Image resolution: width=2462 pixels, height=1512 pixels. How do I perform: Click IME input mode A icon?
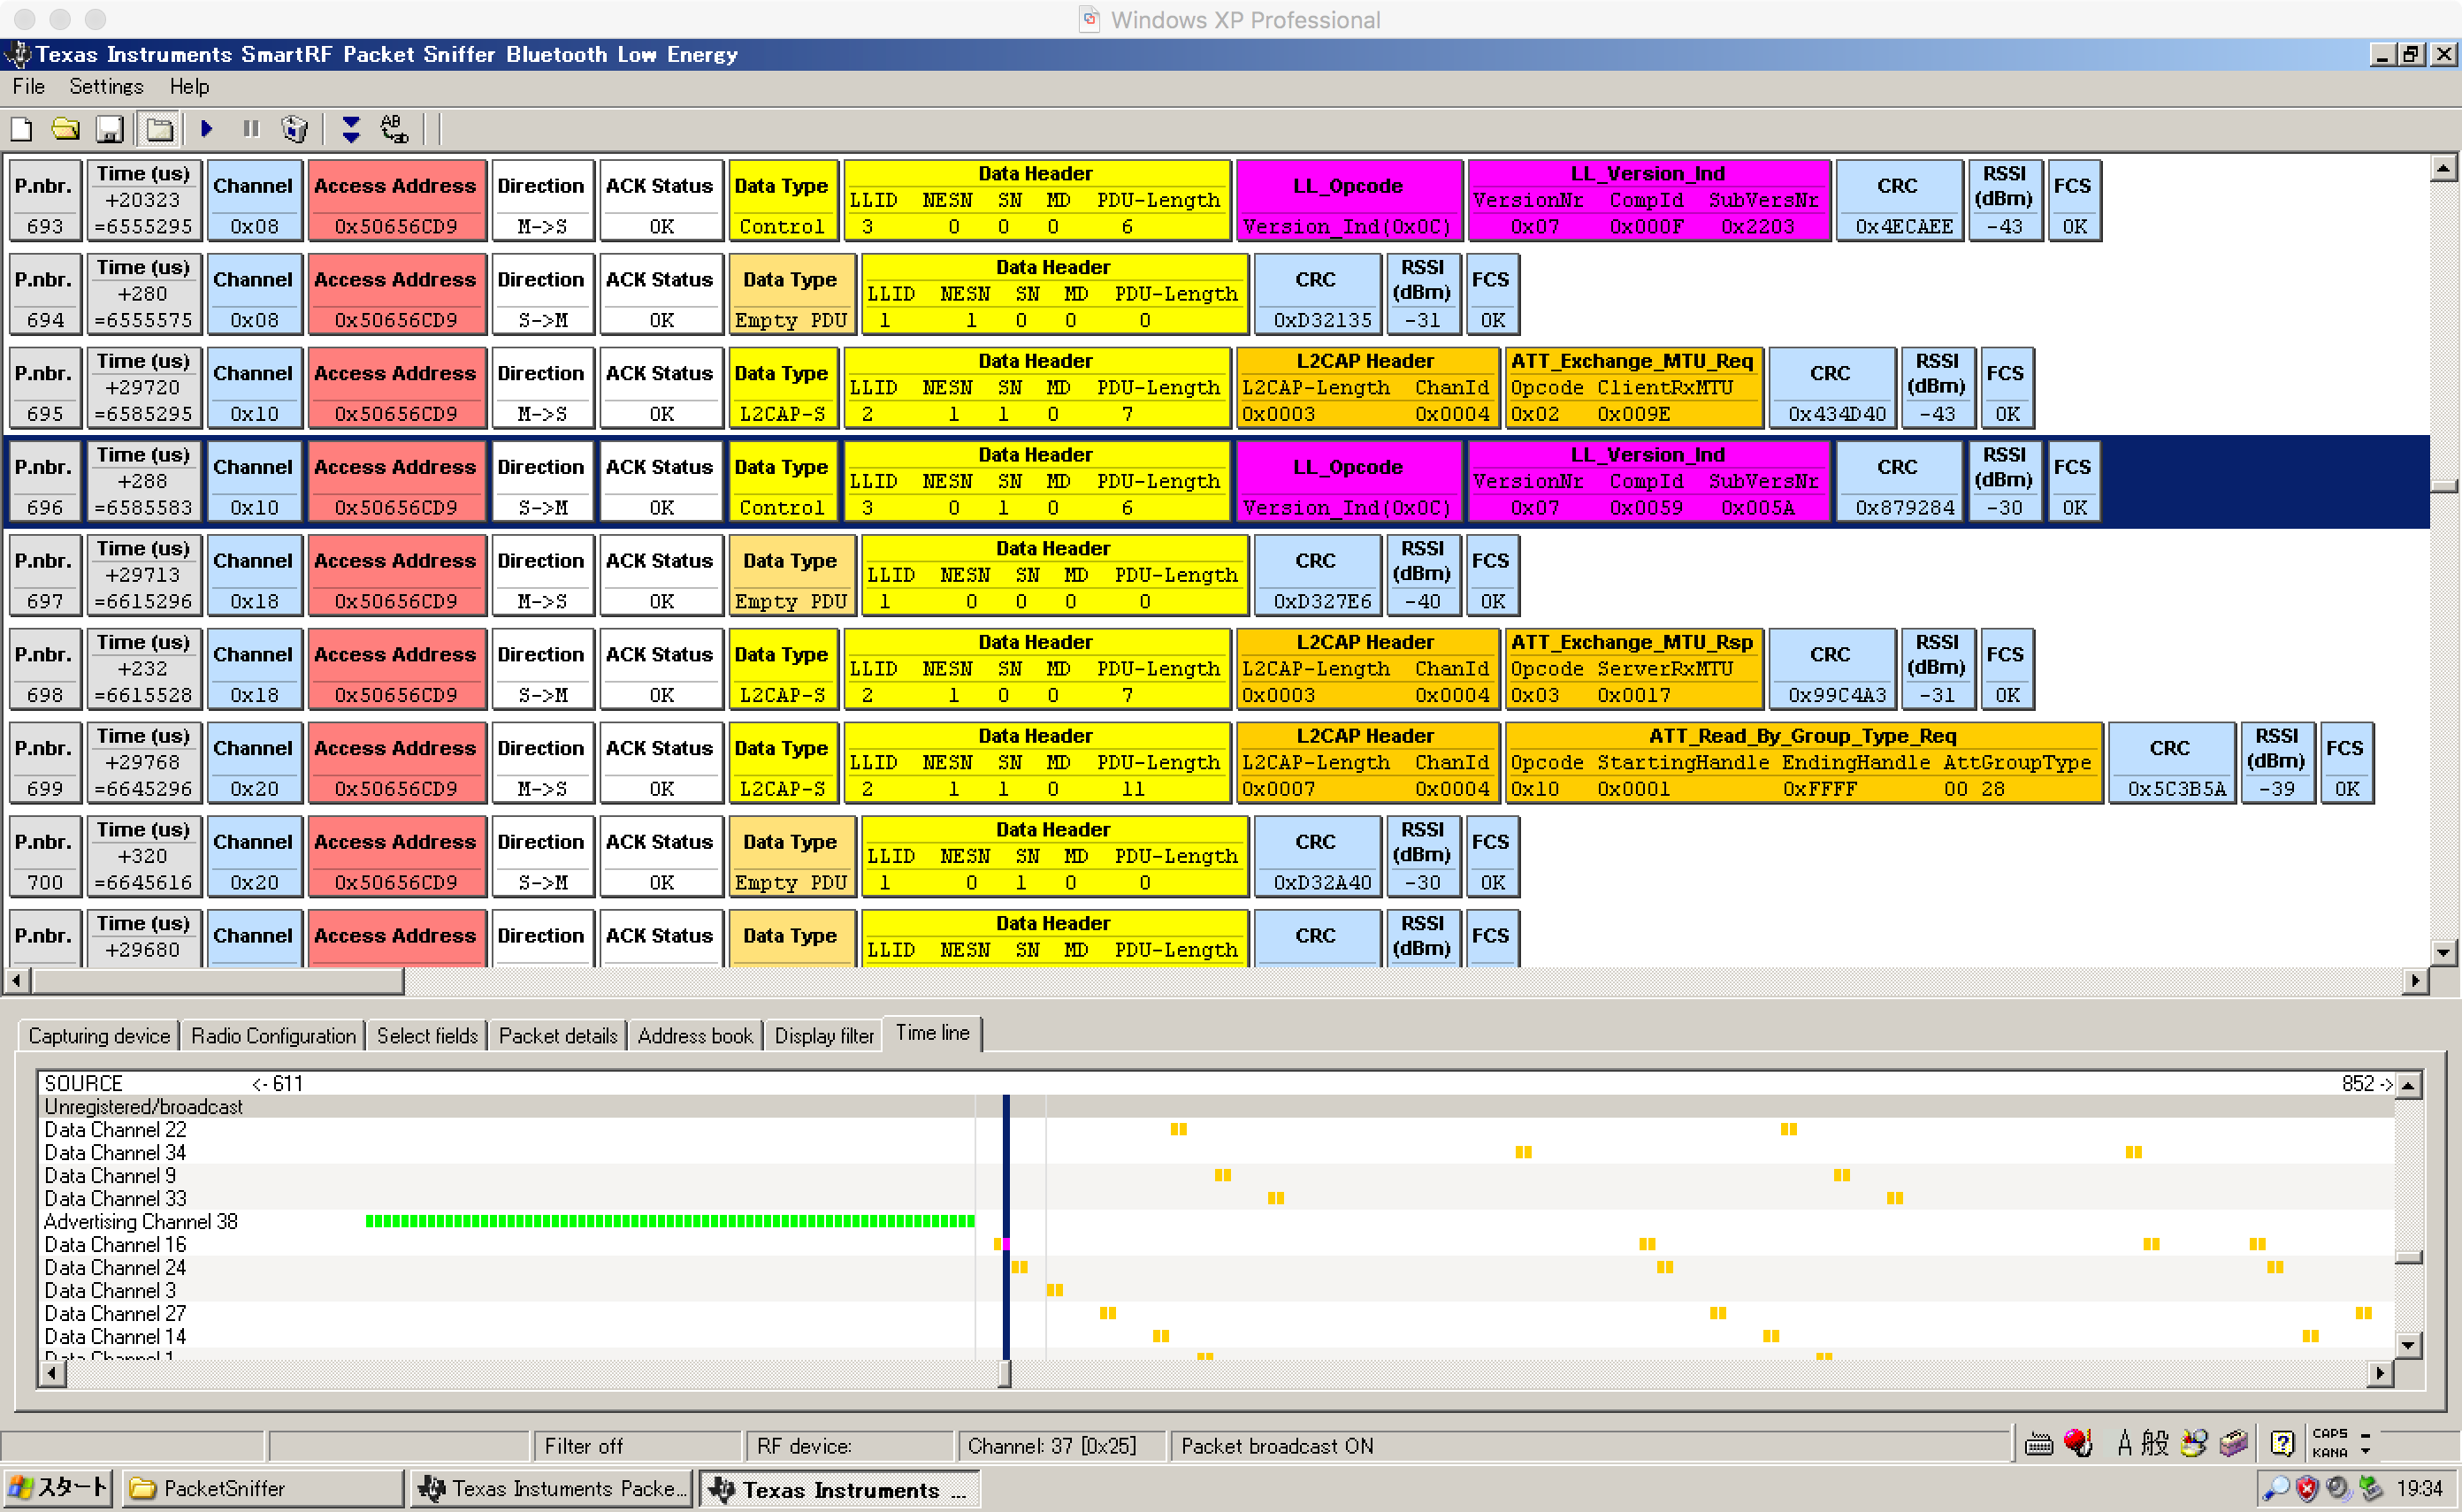(2124, 1443)
